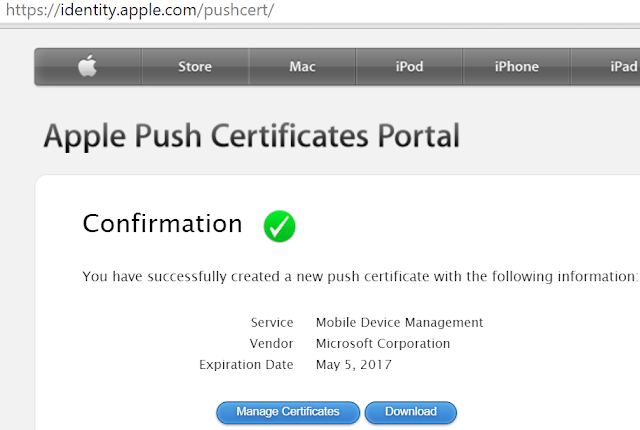
Task: Click the Microsoft Corporation vendor value
Action: [383, 344]
